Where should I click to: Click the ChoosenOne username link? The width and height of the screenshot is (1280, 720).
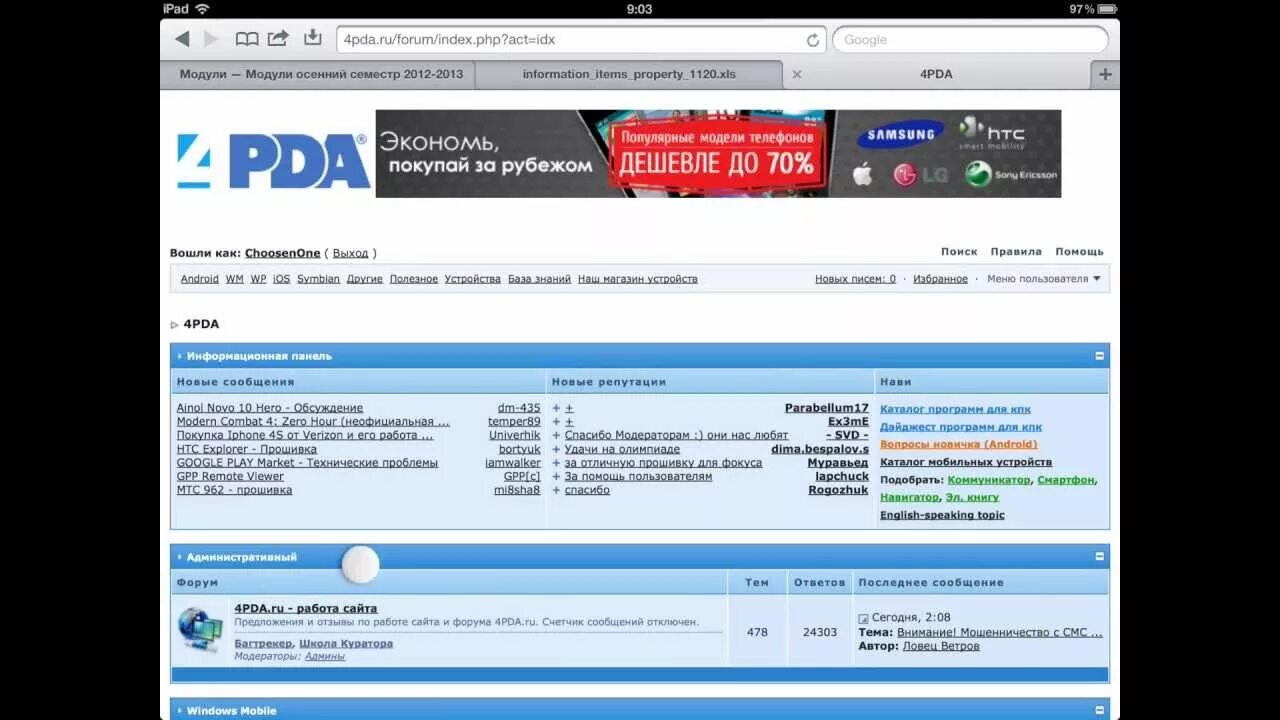tap(283, 253)
